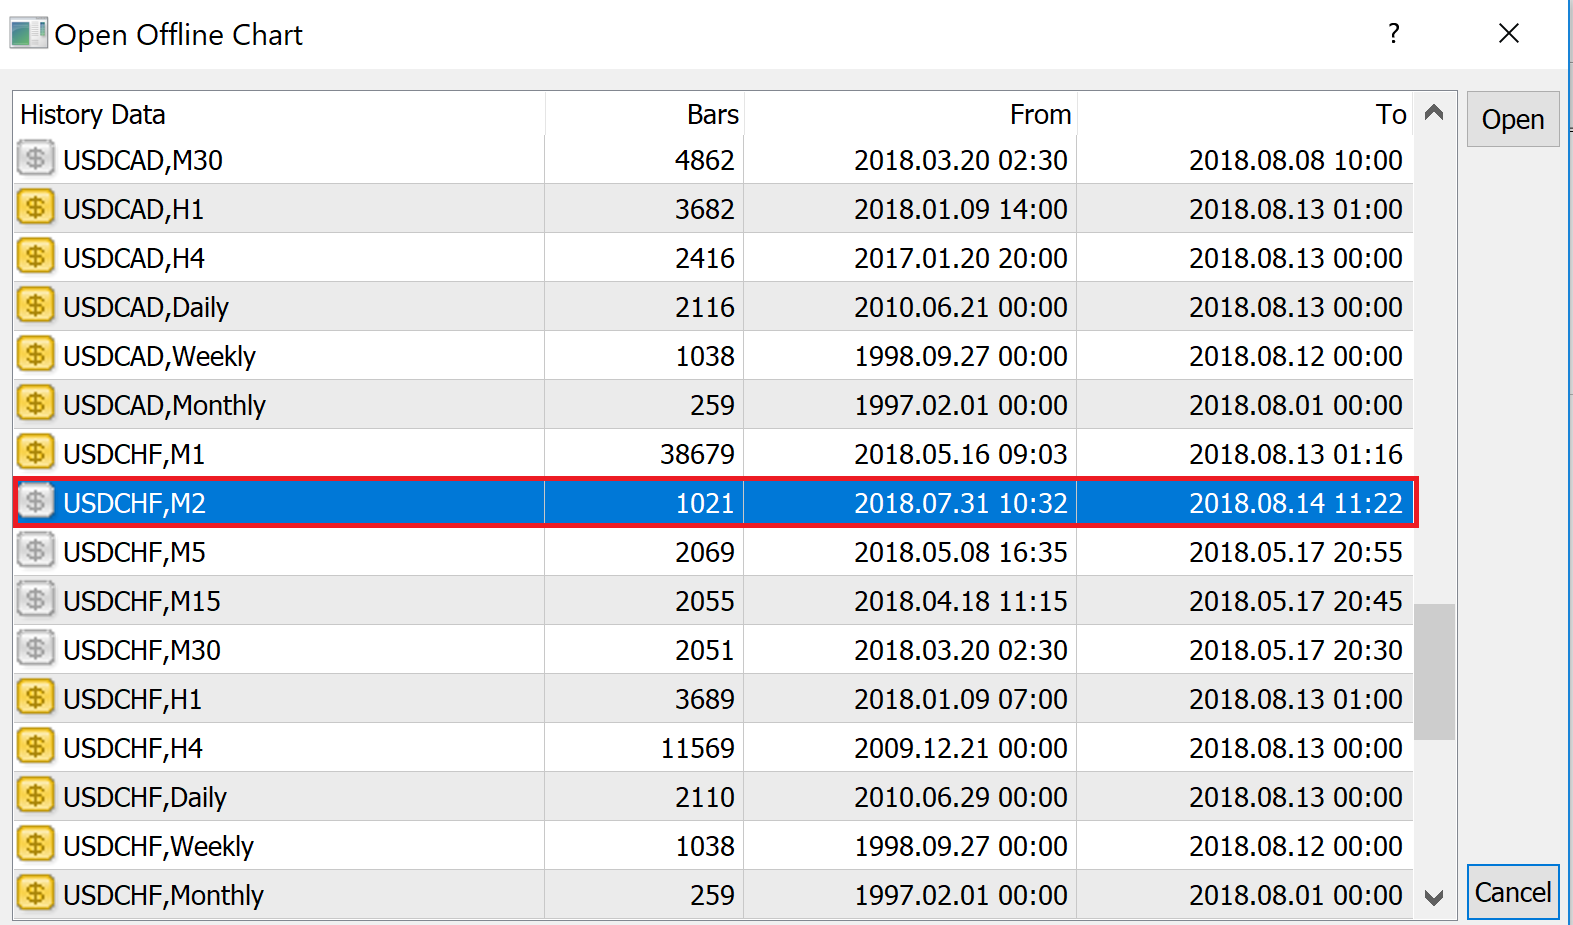The height and width of the screenshot is (925, 1573).
Task: Click the USDCHF,H4 gold dollar icon
Action: pos(36,746)
